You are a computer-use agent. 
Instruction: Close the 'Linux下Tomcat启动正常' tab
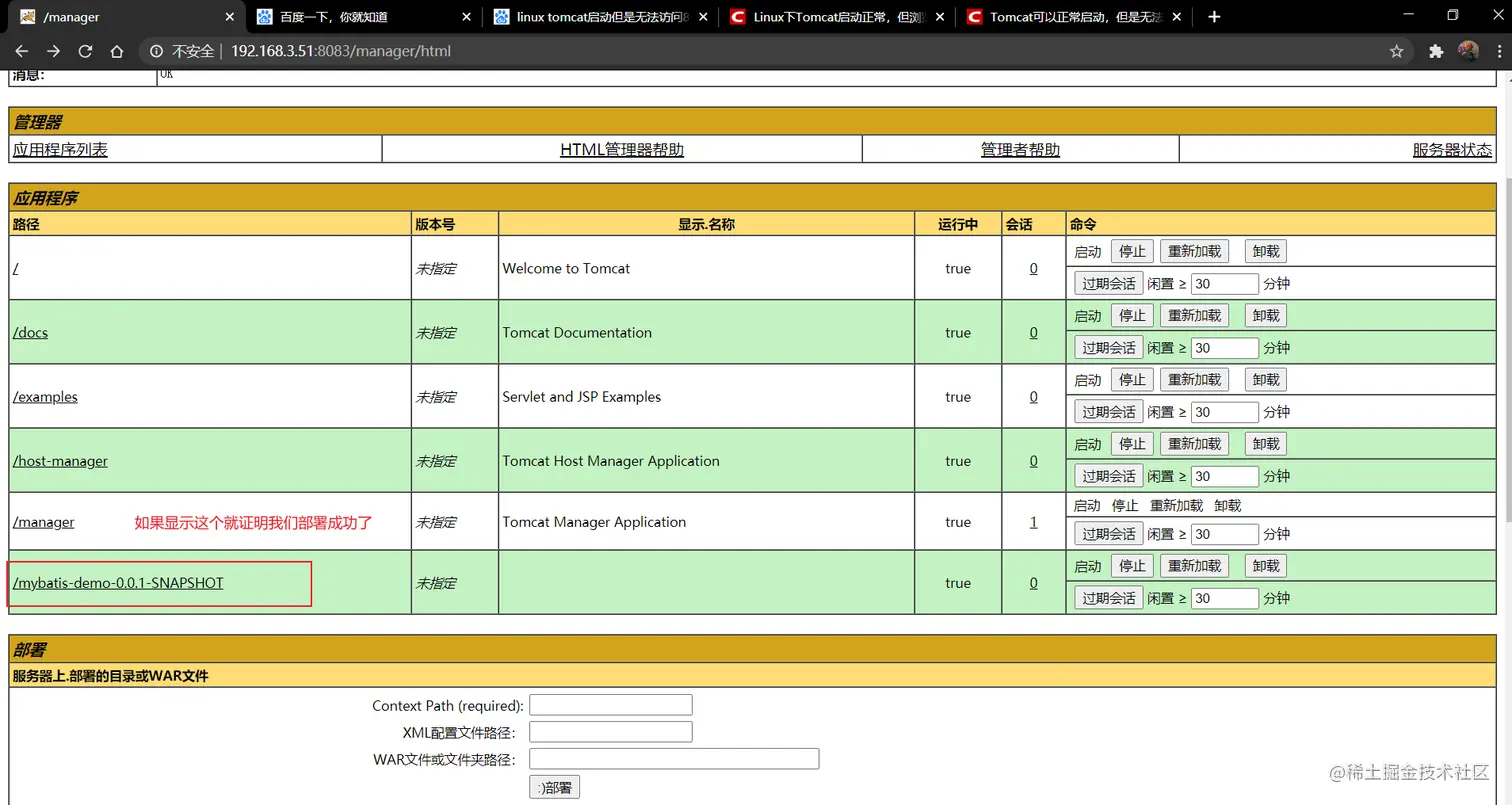tap(939, 17)
